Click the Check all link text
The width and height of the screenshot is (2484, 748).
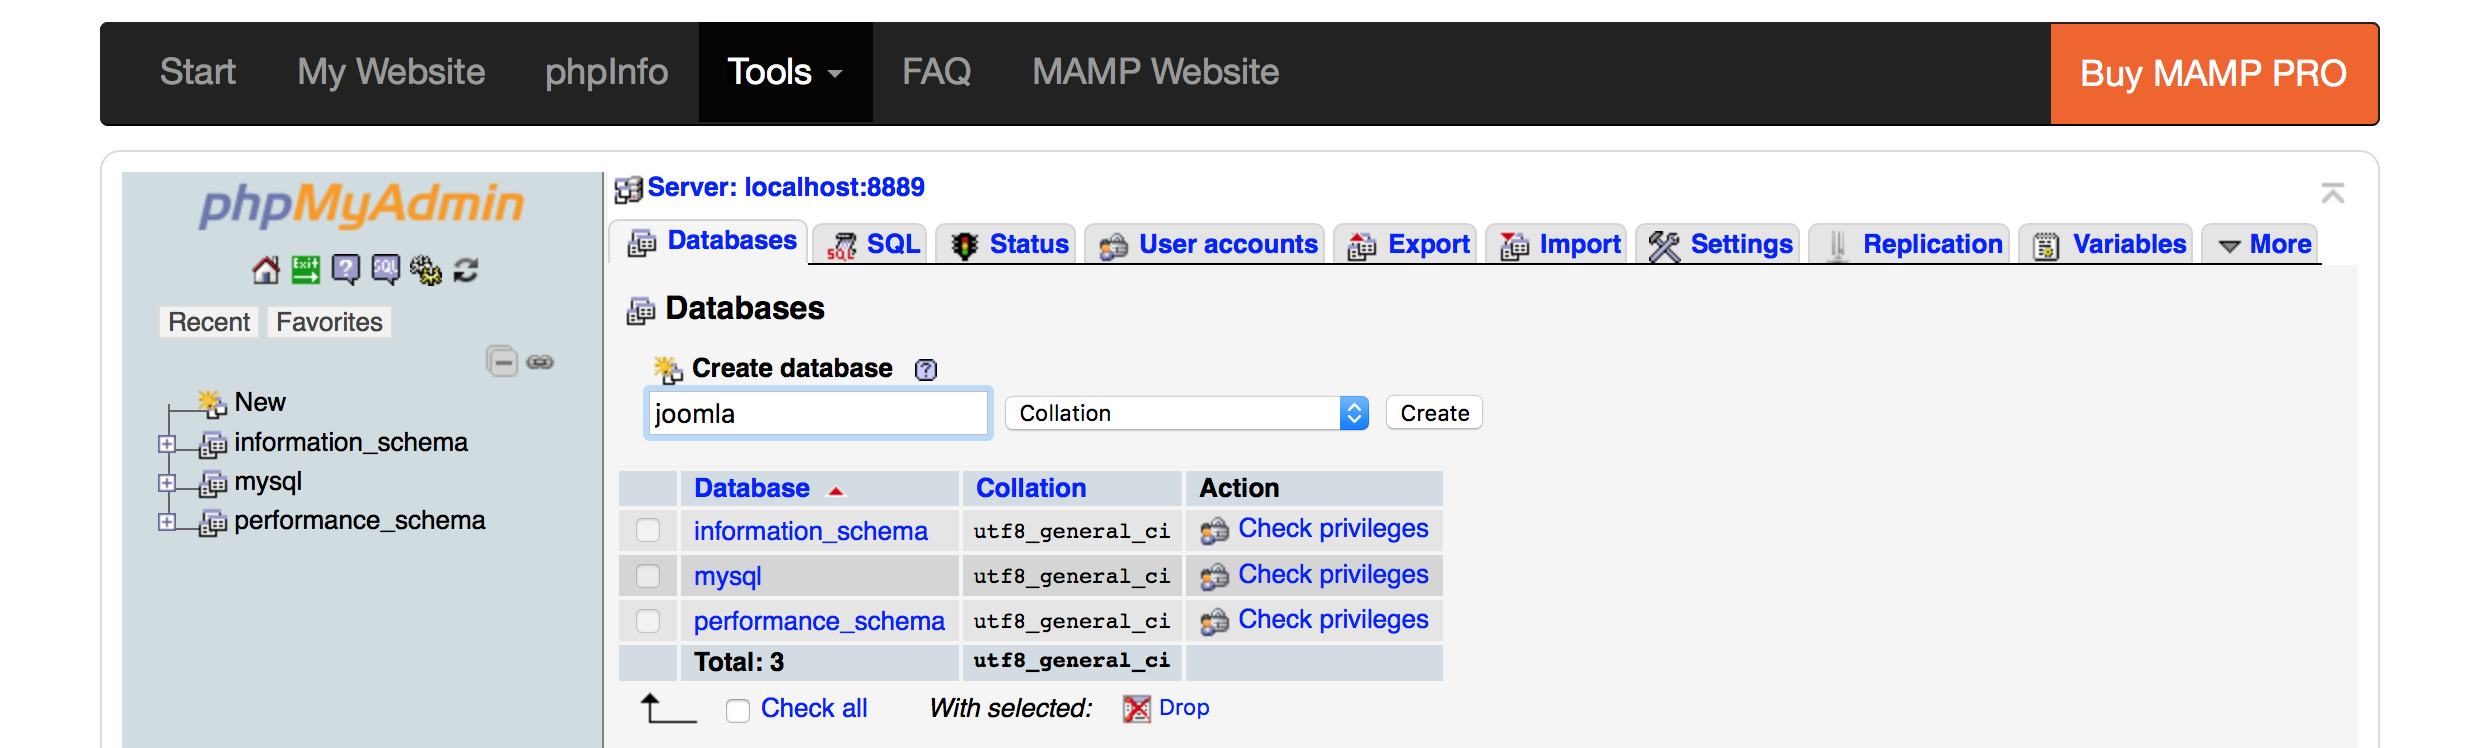pyautogui.click(x=814, y=708)
